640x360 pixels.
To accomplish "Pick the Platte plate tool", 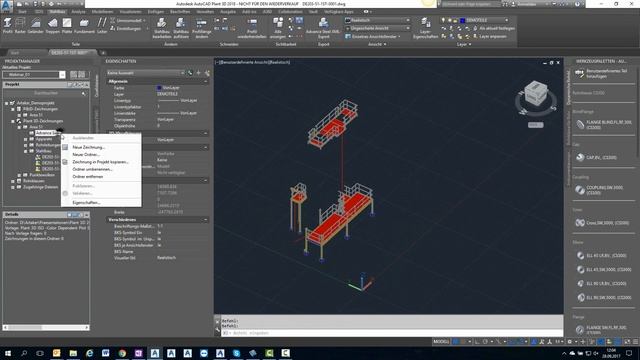I will 67,25.
